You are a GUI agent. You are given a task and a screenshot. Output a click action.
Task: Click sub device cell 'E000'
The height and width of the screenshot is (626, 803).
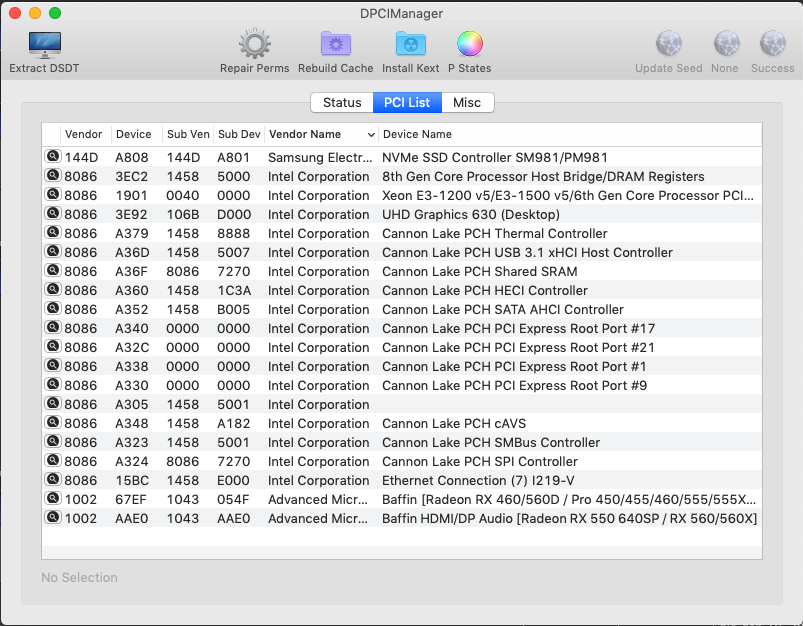pos(234,480)
